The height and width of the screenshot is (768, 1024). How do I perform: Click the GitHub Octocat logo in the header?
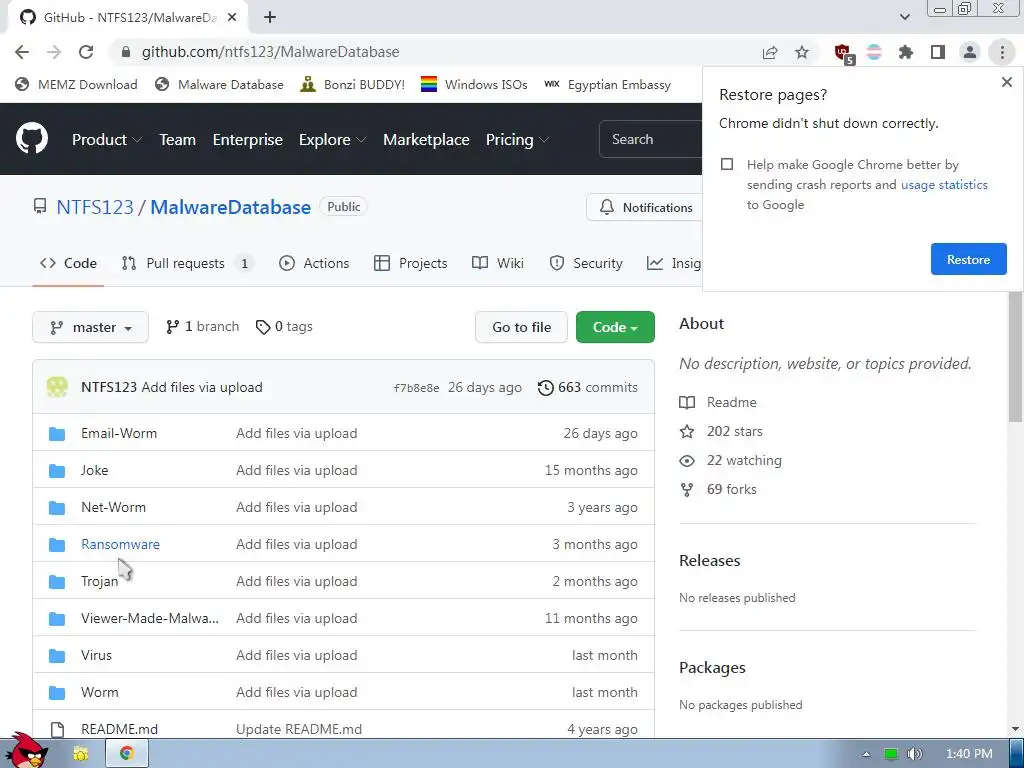coord(32,138)
